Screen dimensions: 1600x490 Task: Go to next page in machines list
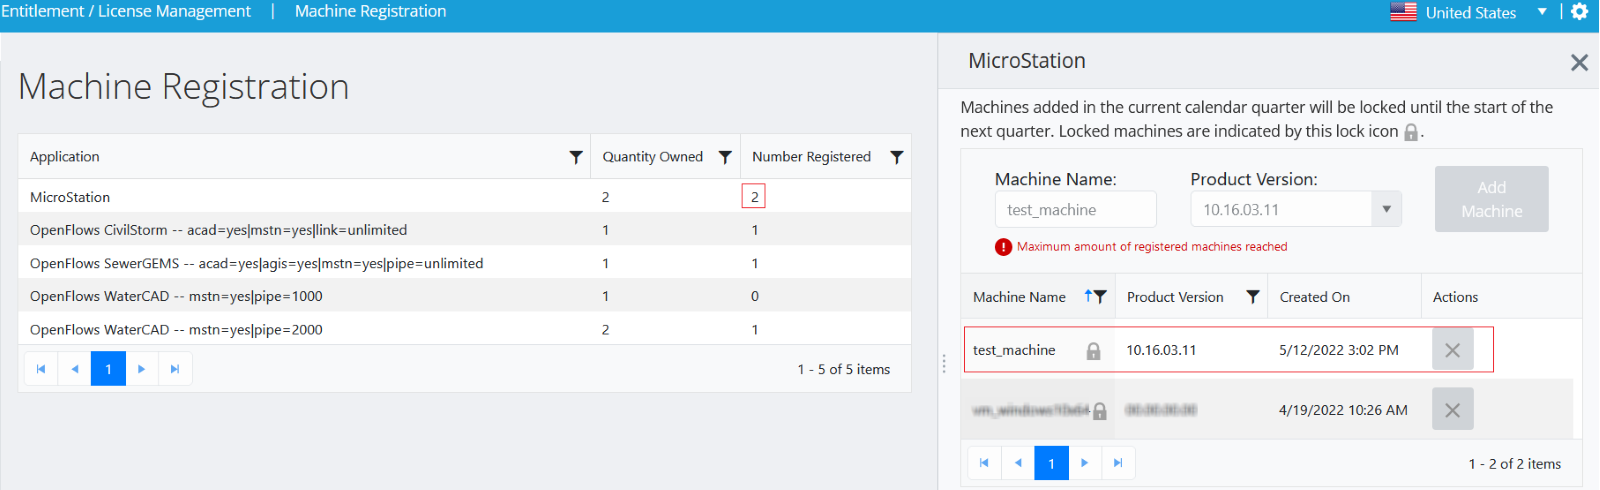pos(1084,463)
